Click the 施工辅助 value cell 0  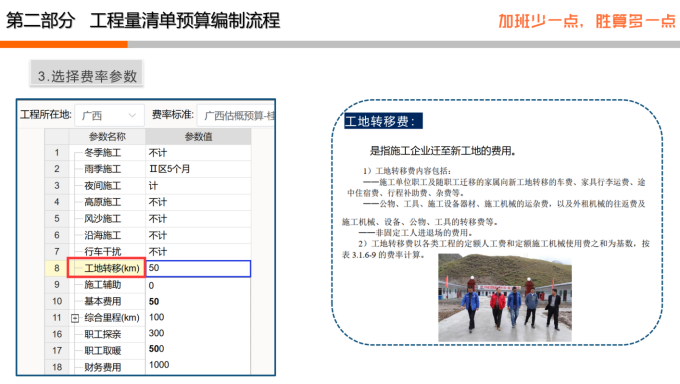click(x=198, y=285)
